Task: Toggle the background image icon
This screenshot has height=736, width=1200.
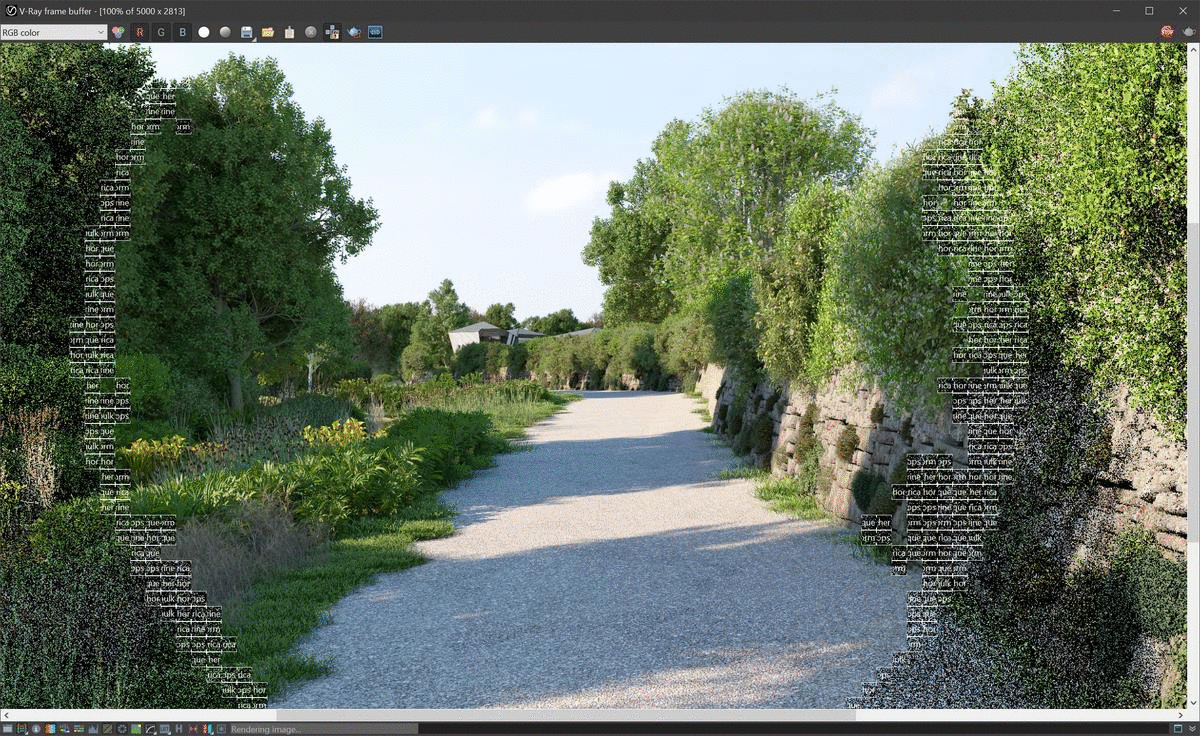Action: point(136,729)
